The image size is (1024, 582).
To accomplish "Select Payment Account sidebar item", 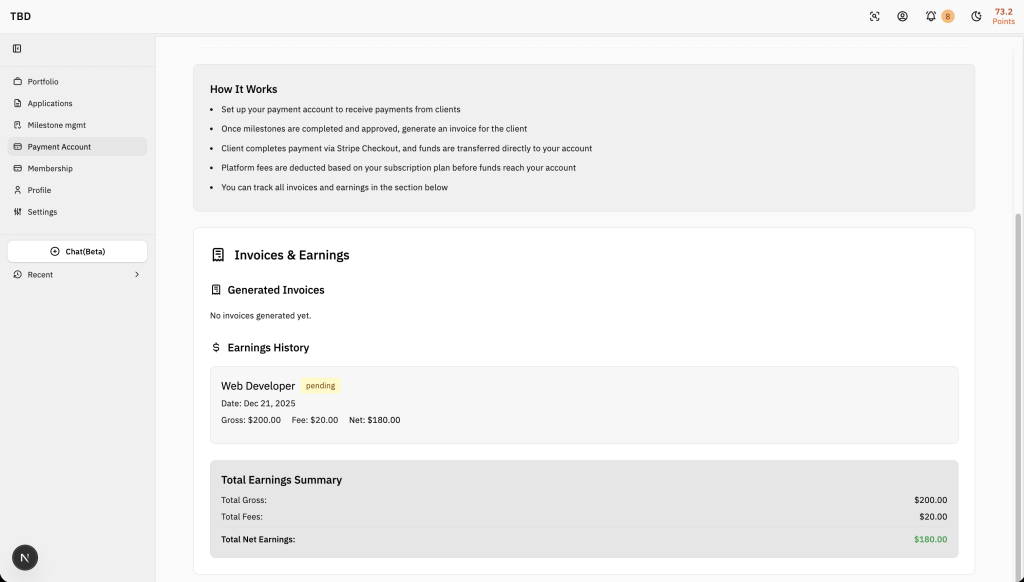I will click(x=59, y=147).
